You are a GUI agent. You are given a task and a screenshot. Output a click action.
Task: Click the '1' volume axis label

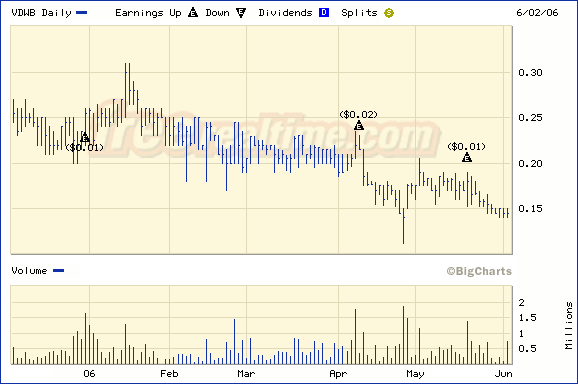(521, 334)
